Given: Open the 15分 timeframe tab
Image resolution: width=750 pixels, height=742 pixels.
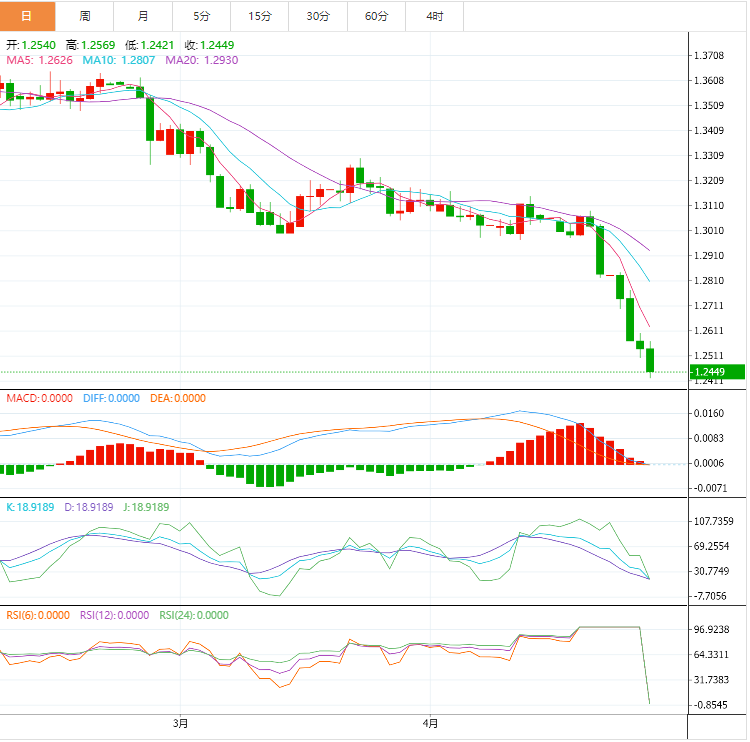Looking at the screenshot, I should [x=260, y=16].
